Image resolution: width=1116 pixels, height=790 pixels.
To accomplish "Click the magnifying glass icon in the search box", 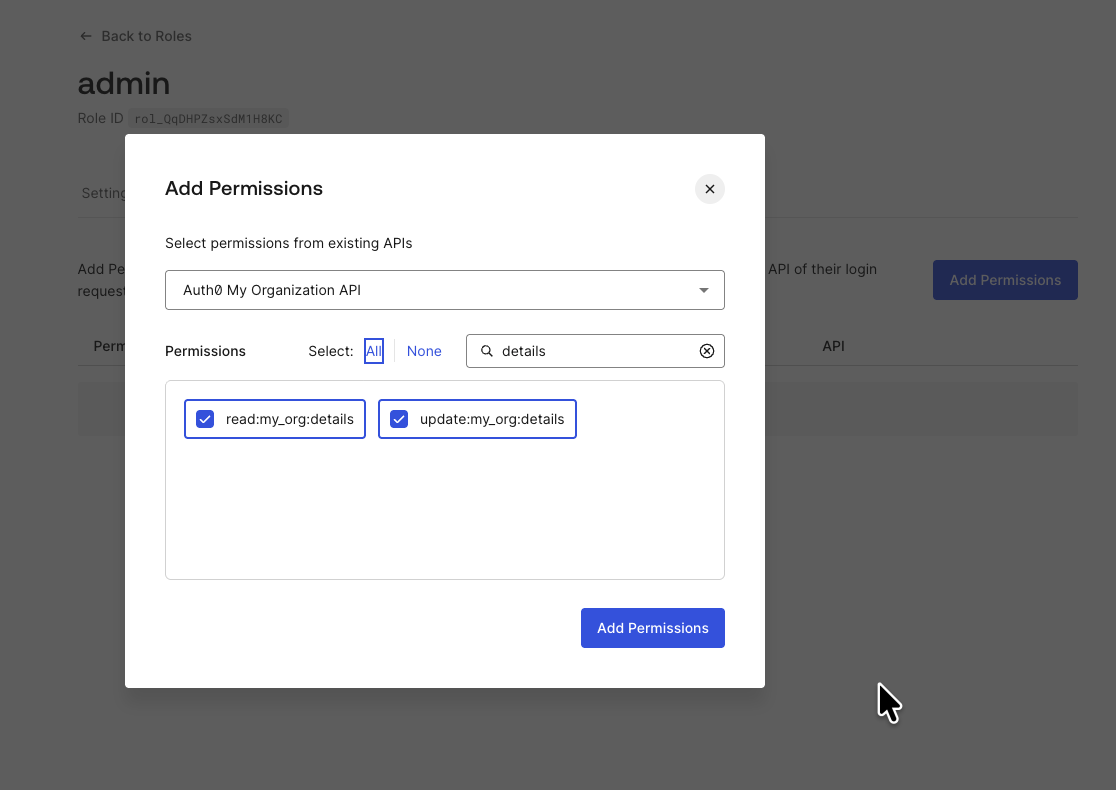I will (487, 351).
